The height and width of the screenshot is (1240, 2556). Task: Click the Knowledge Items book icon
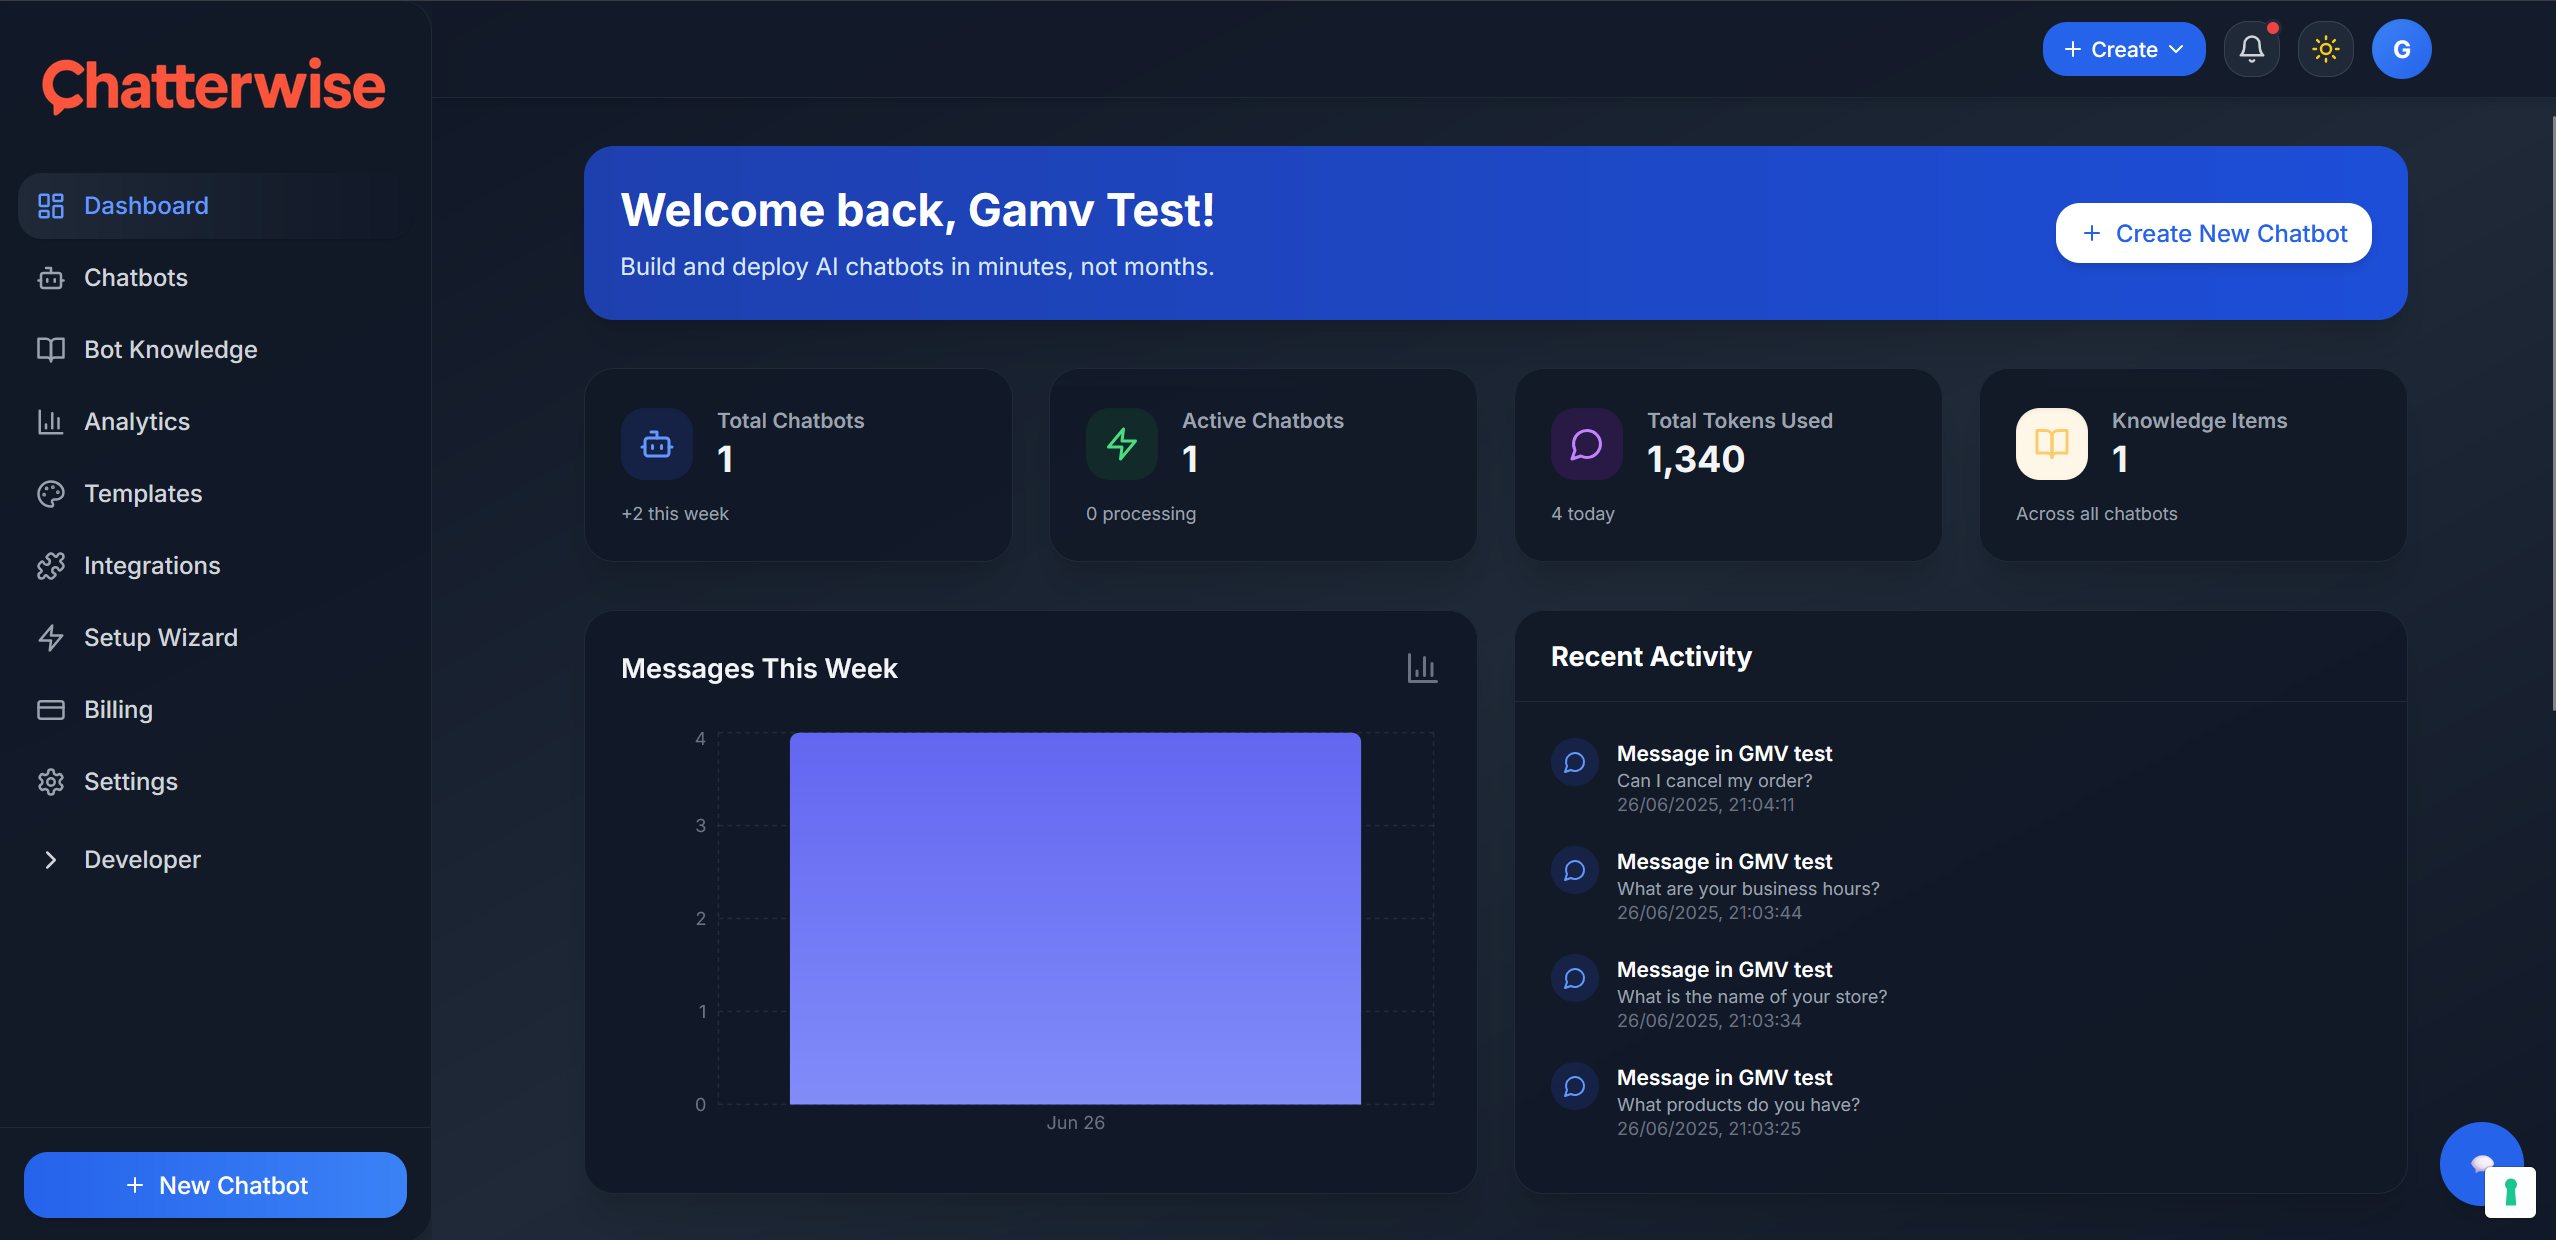2051,444
